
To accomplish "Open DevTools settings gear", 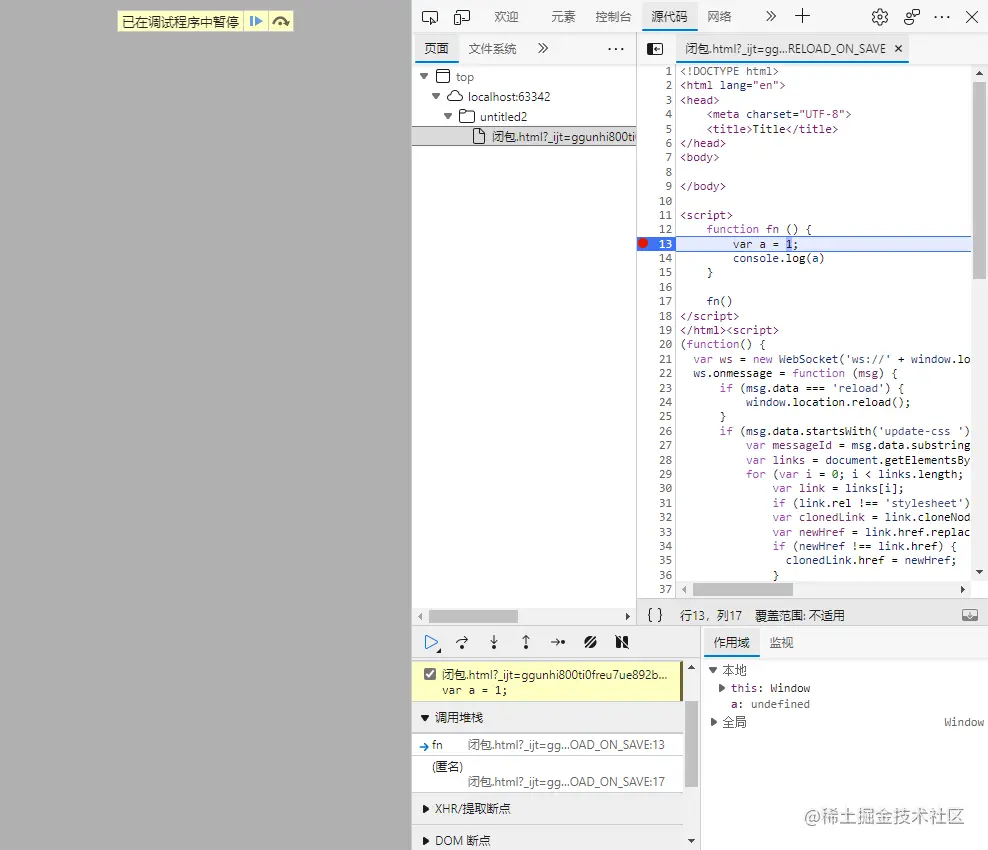I will (x=880, y=17).
